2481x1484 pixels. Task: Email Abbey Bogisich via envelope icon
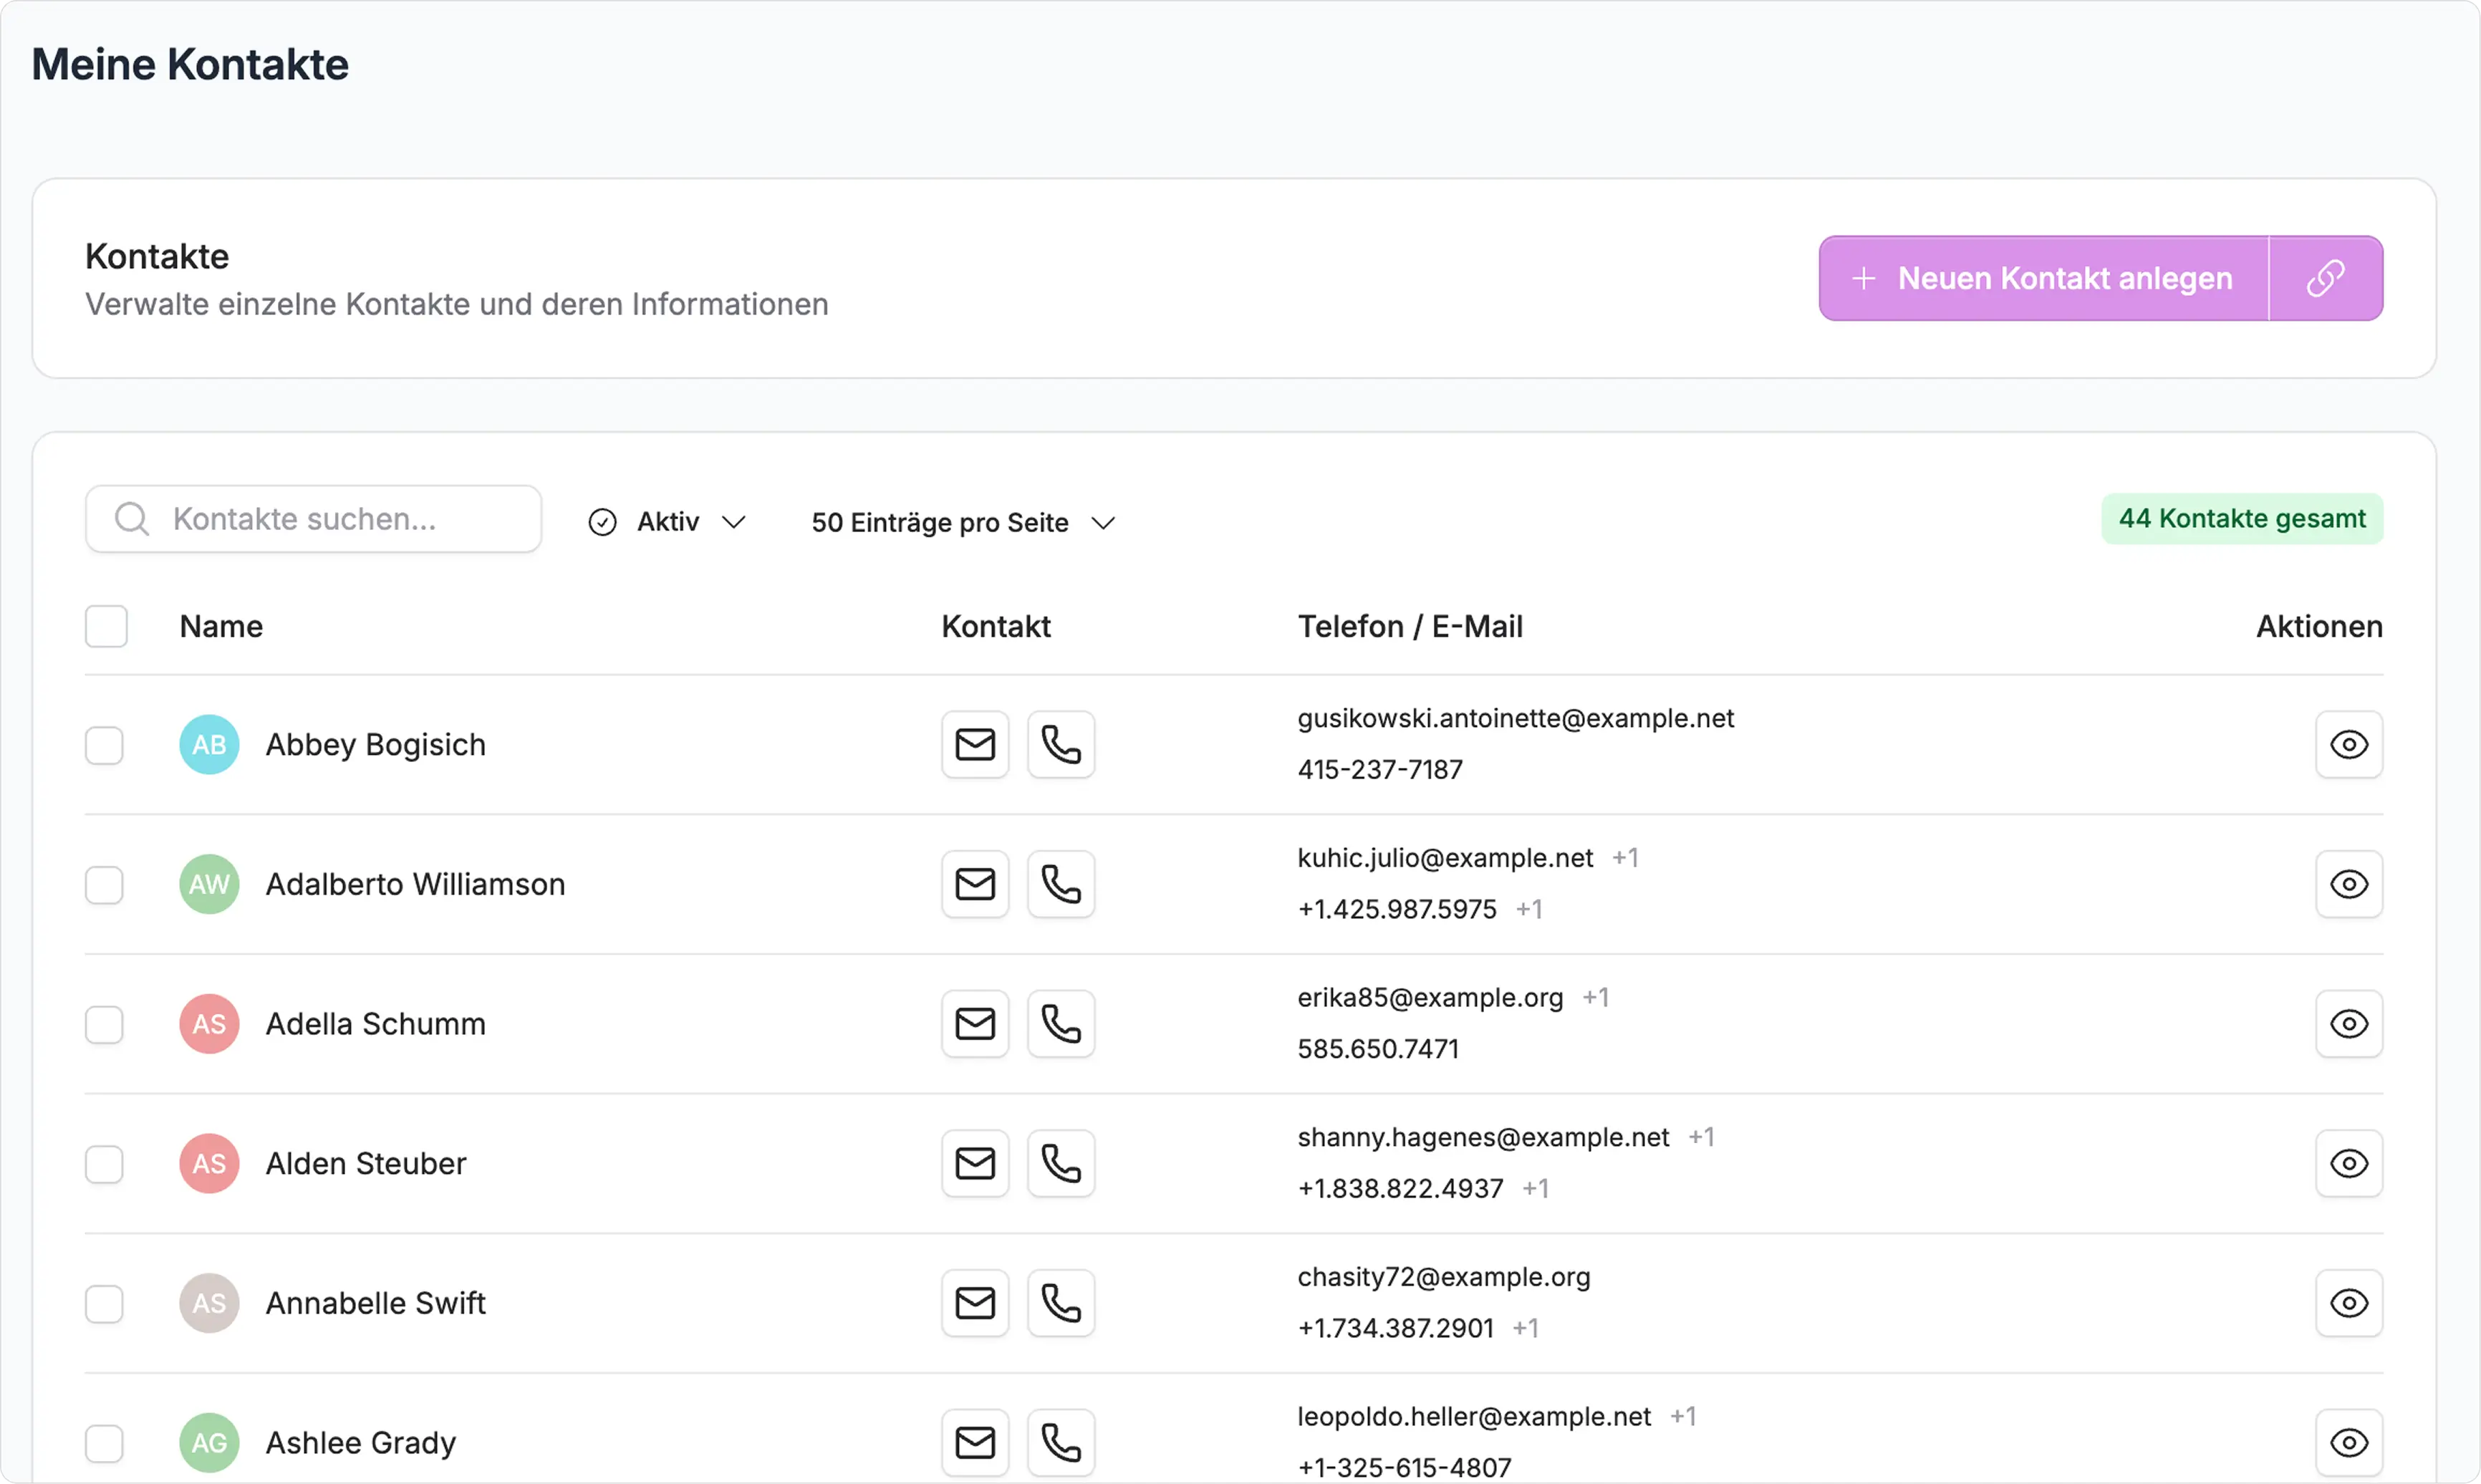[x=974, y=745]
